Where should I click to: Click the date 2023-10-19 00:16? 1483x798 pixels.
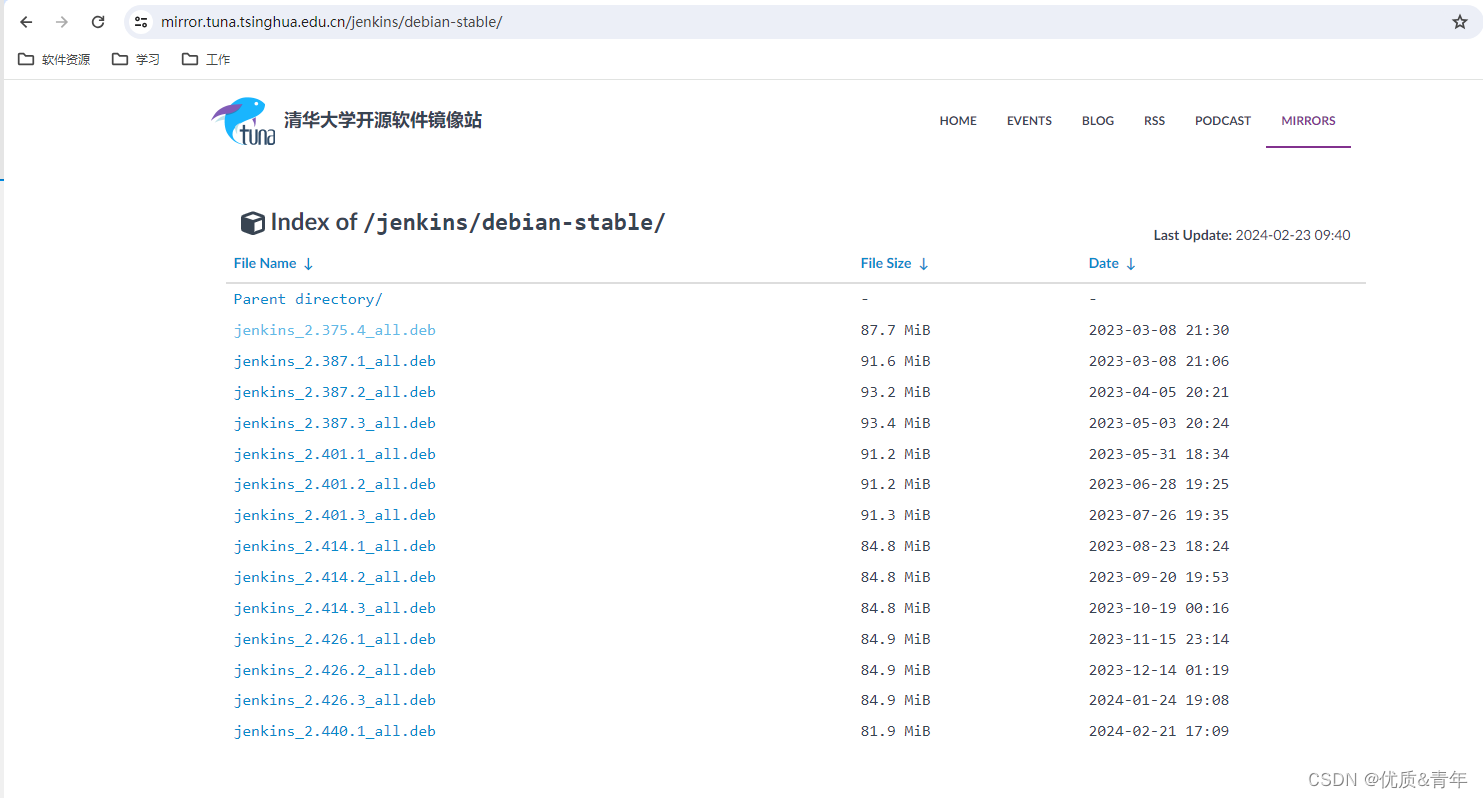tap(1159, 608)
